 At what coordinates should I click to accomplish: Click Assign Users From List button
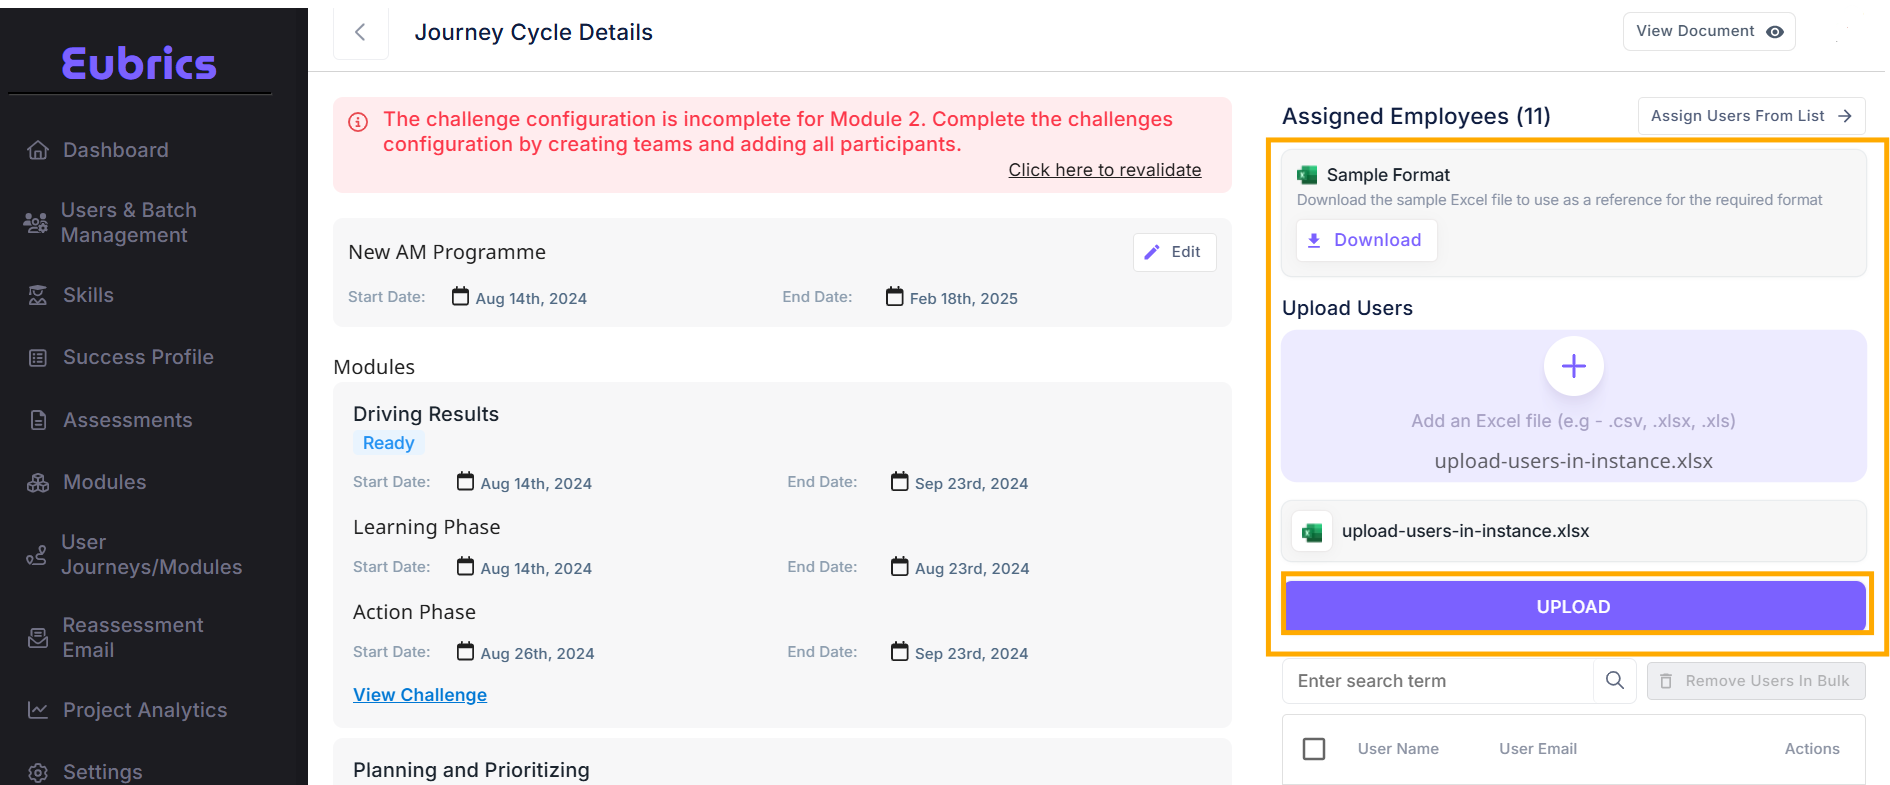click(1750, 116)
